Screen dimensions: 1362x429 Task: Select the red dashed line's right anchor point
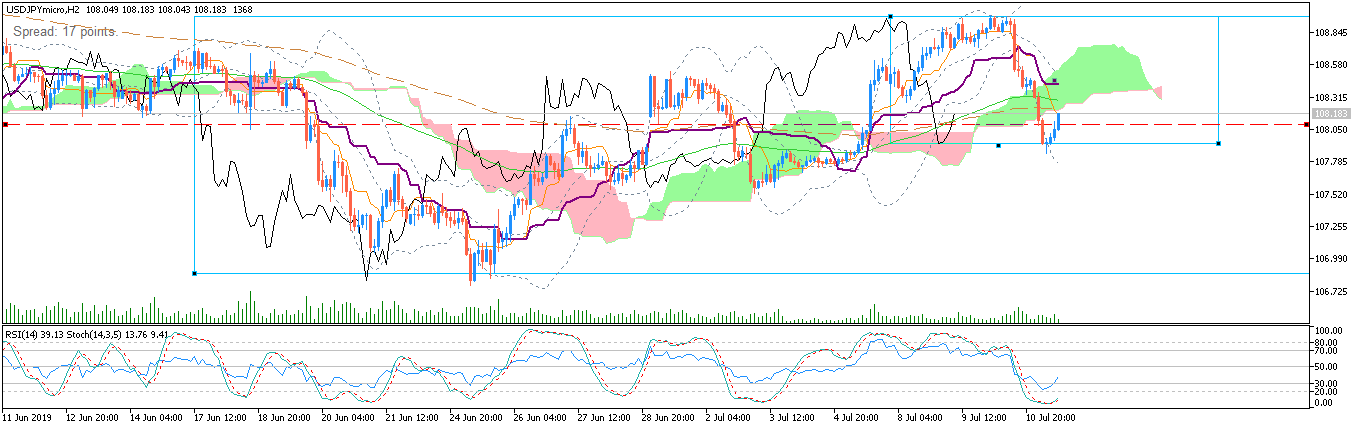click(1307, 124)
